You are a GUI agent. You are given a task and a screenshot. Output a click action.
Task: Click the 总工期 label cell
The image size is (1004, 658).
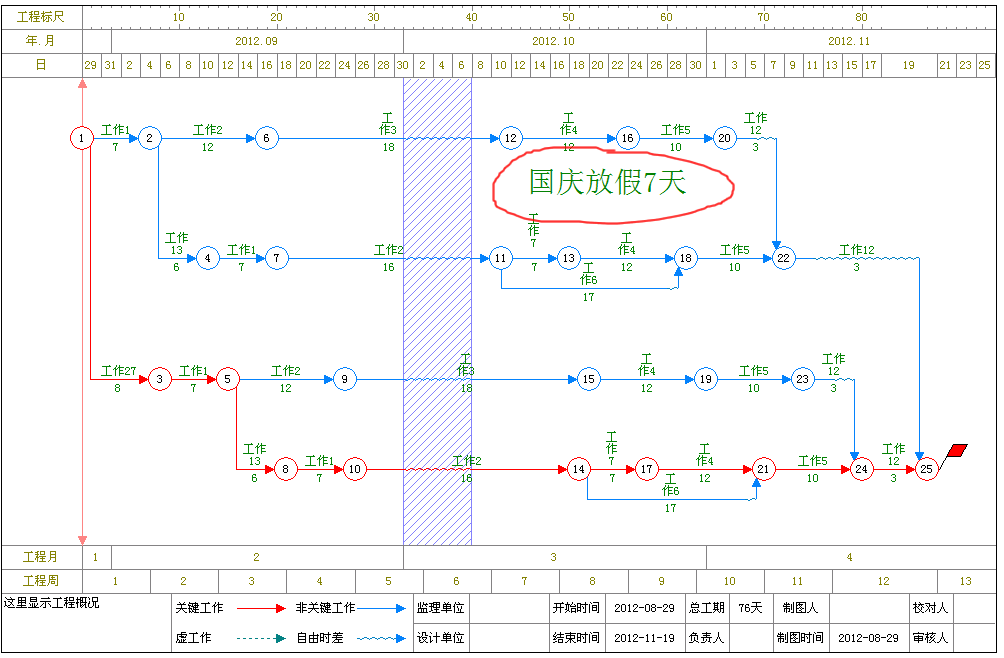coord(707,607)
